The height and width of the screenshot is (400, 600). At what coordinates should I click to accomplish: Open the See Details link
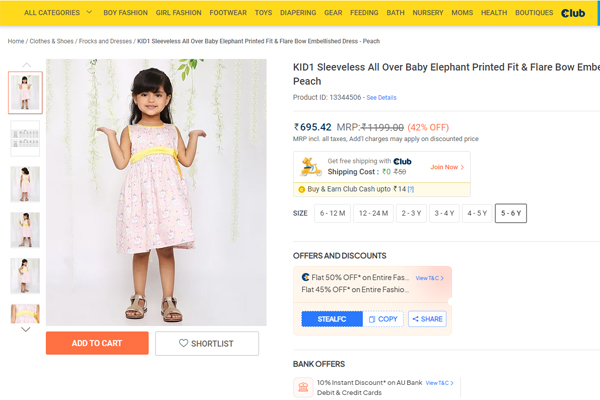[381, 98]
